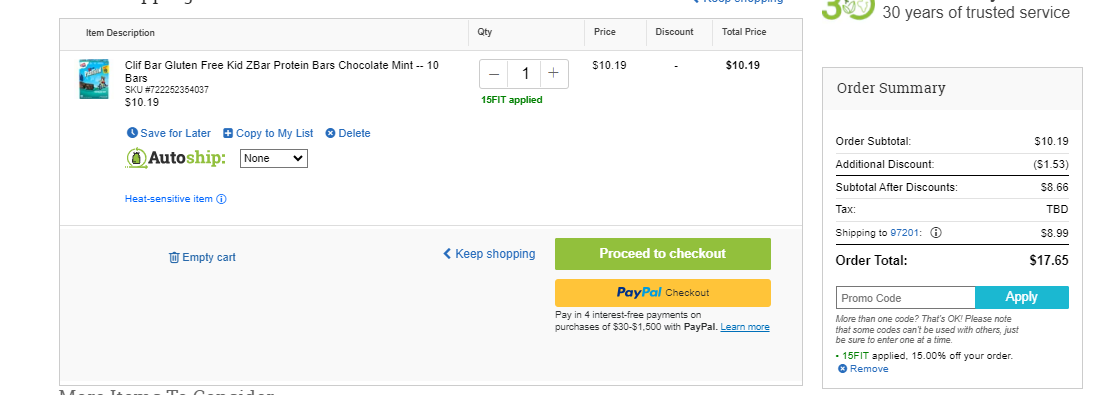Click the Remove promo code x icon
This screenshot has height=395, width=1108.
pyautogui.click(x=842, y=369)
